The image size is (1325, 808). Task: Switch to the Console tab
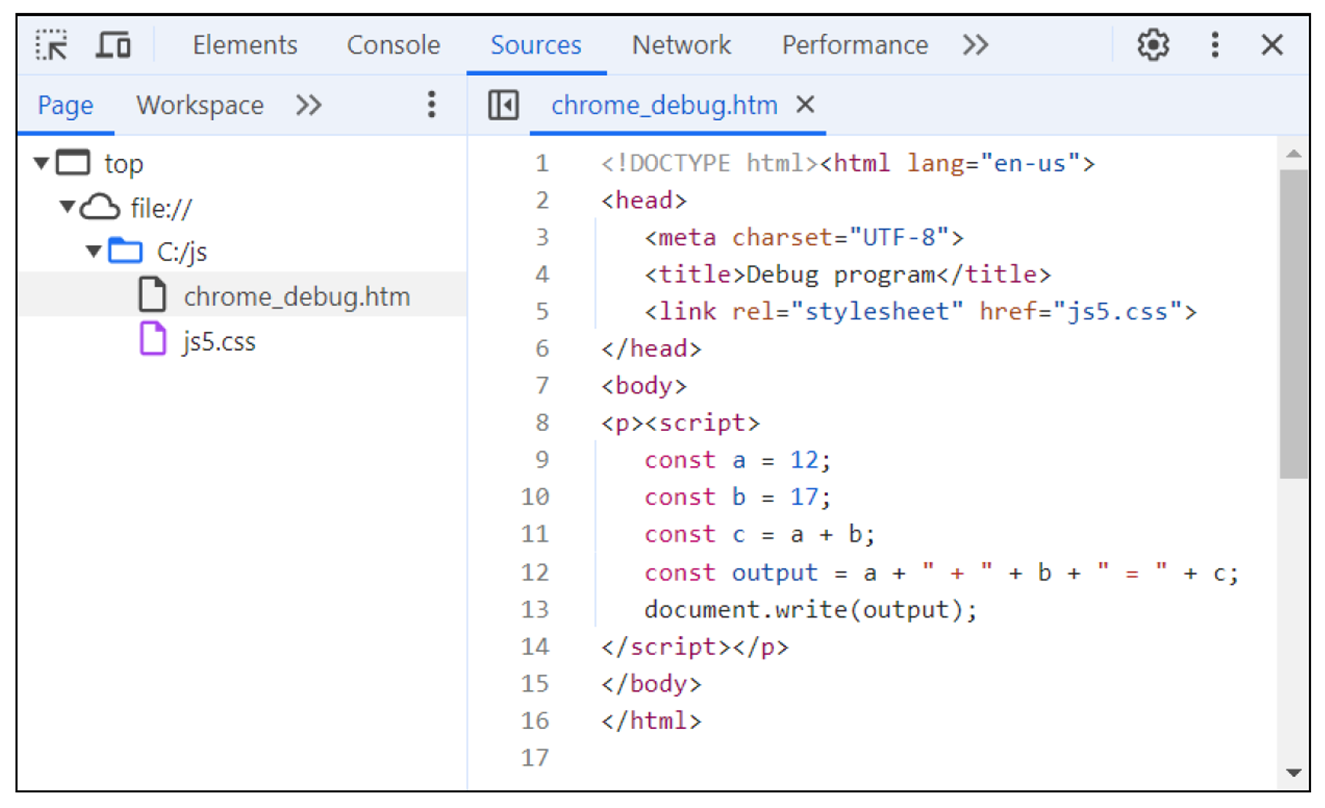[x=393, y=46]
